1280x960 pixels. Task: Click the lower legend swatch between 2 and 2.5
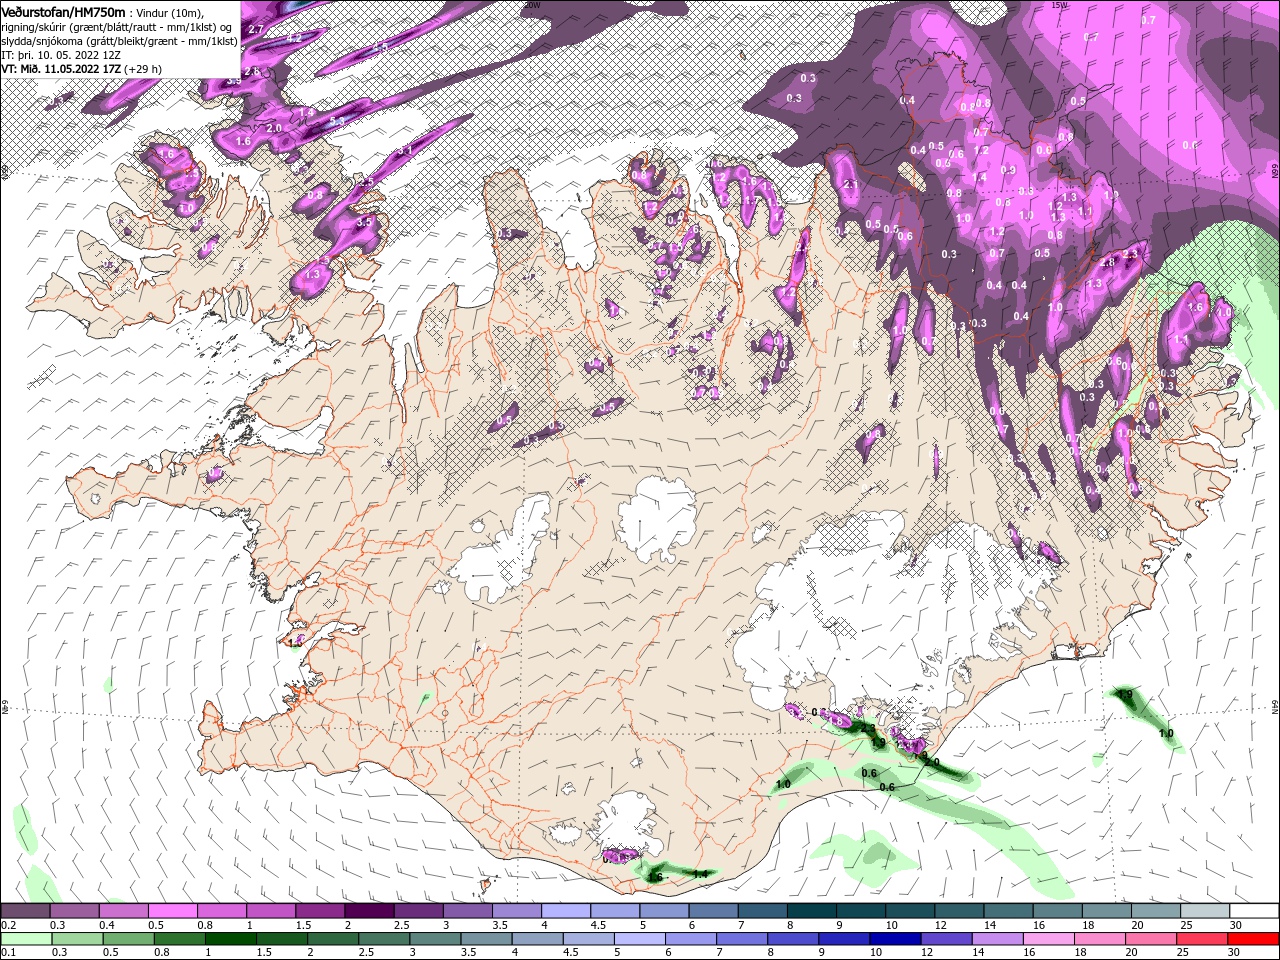333,938
